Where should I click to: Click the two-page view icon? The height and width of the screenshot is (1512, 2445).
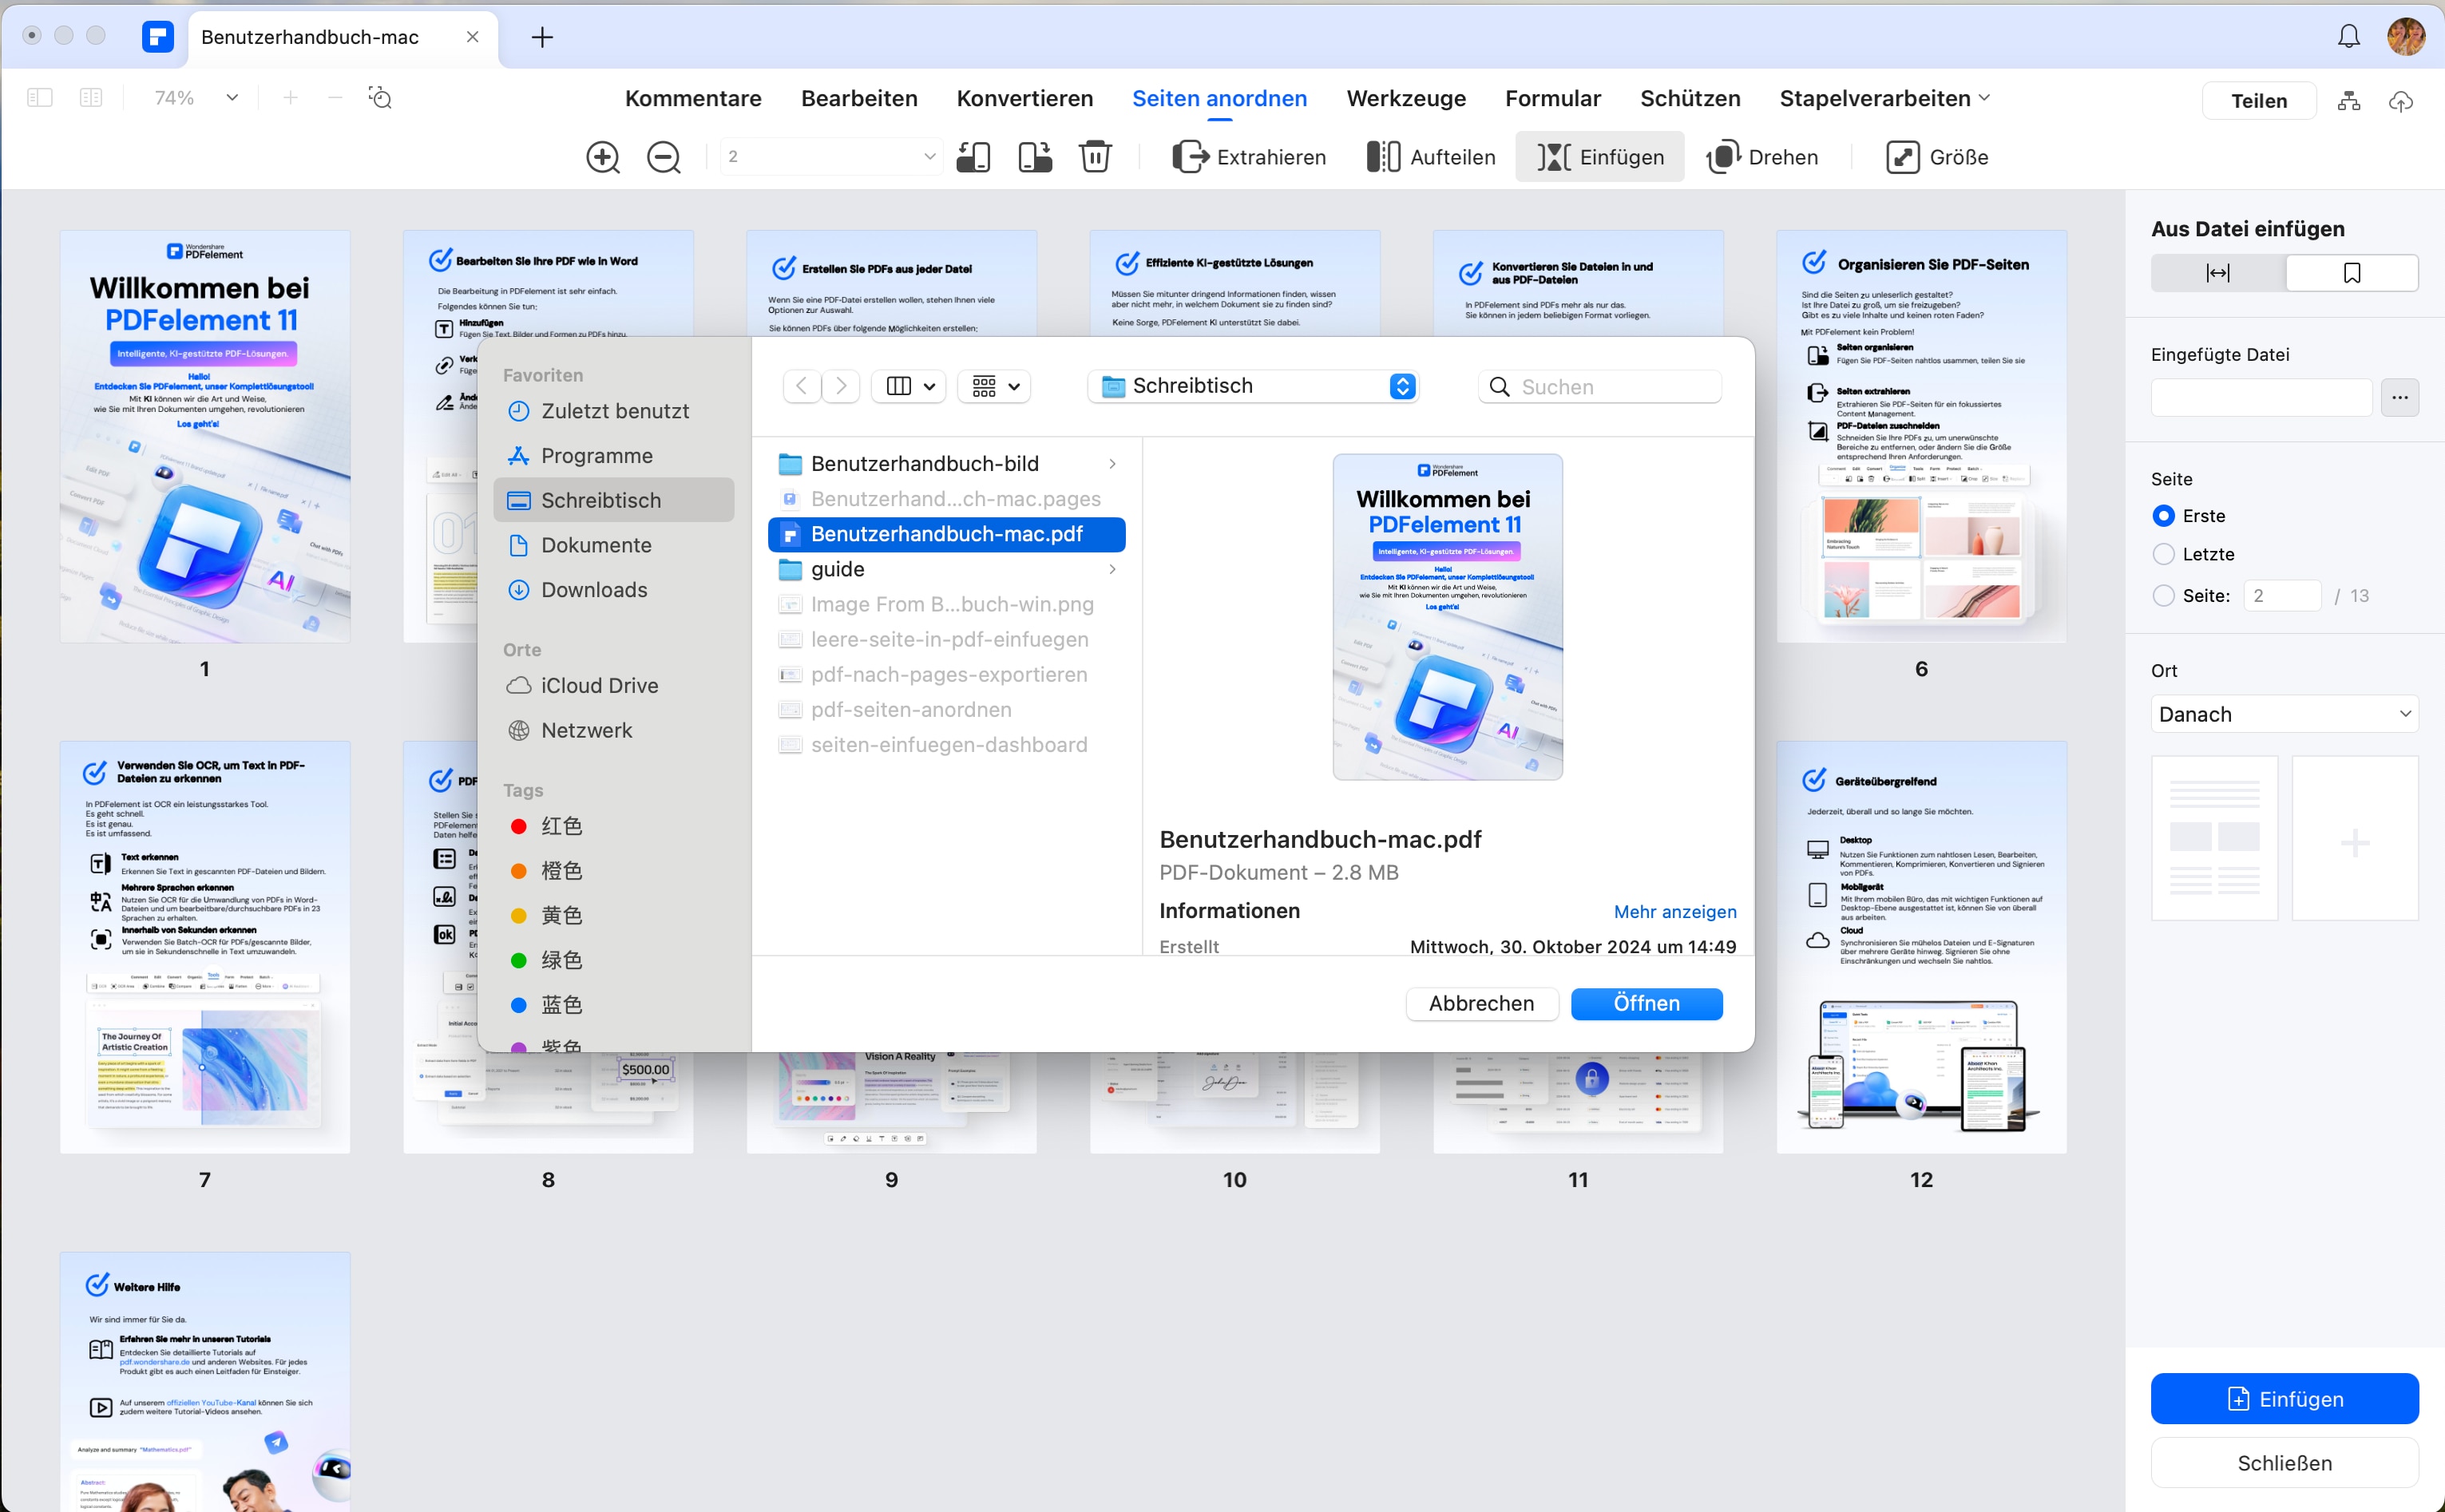(x=91, y=98)
